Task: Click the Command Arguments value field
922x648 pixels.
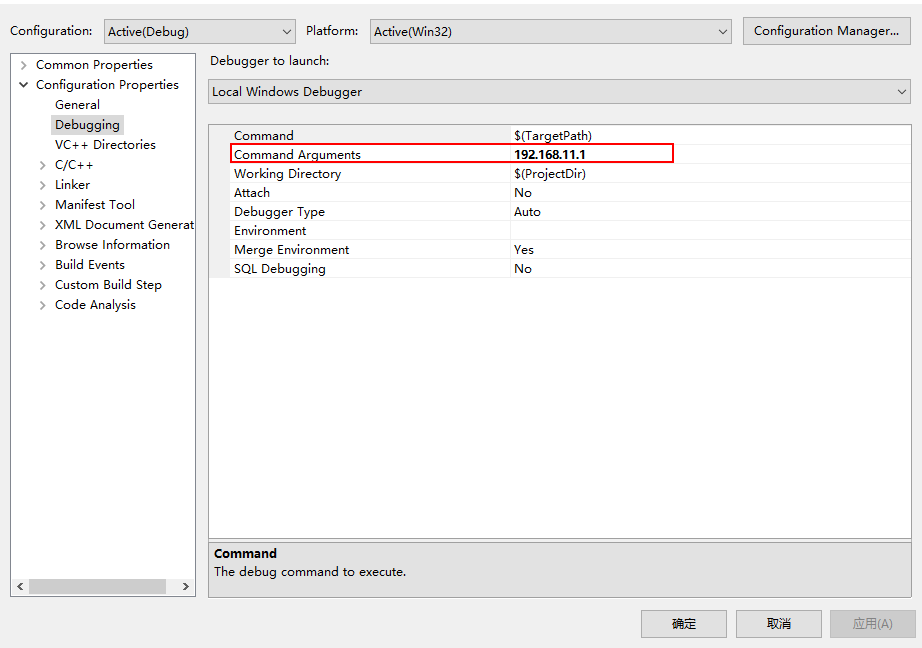Action: [592, 155]
